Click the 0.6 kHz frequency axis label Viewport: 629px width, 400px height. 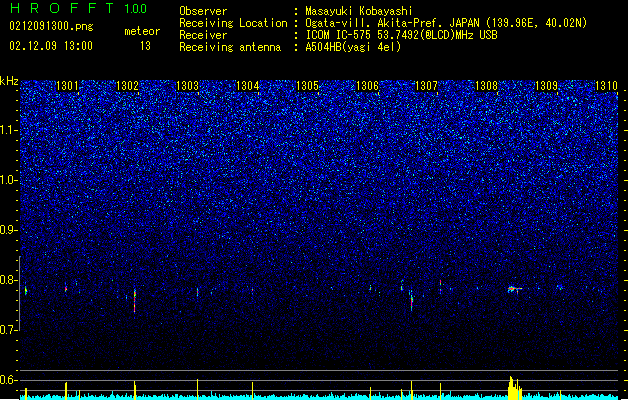pyautogui.click(x=8, y=380)
